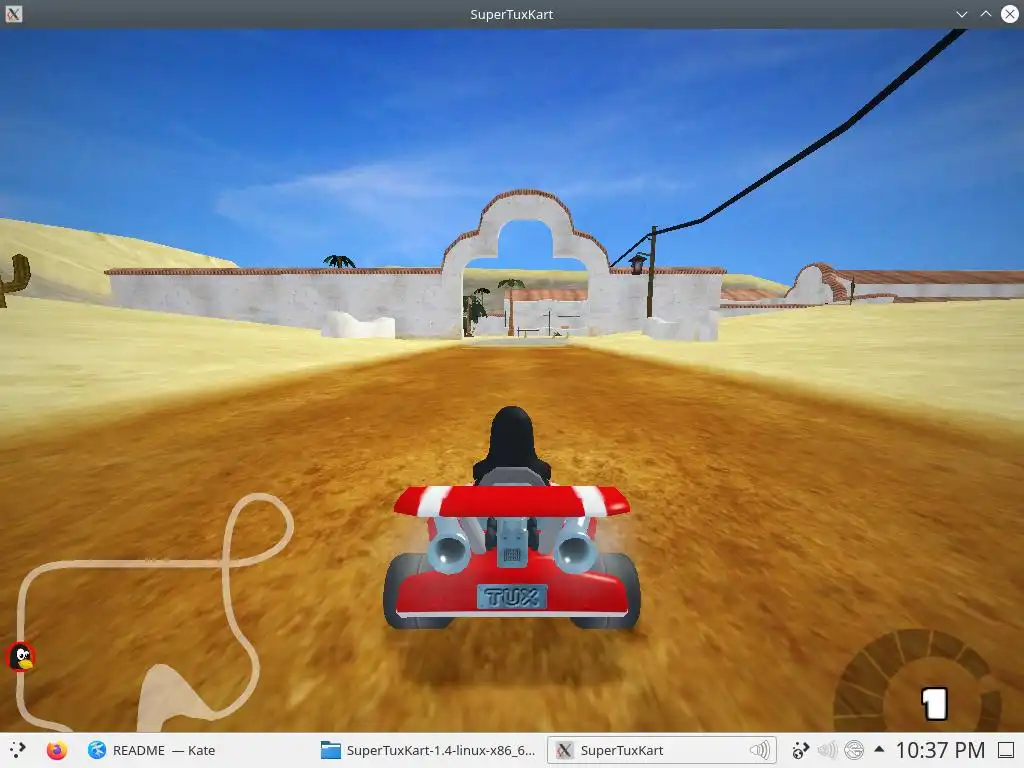
Task: Open the network connections tray icon
Action: (x=854, y=750)
